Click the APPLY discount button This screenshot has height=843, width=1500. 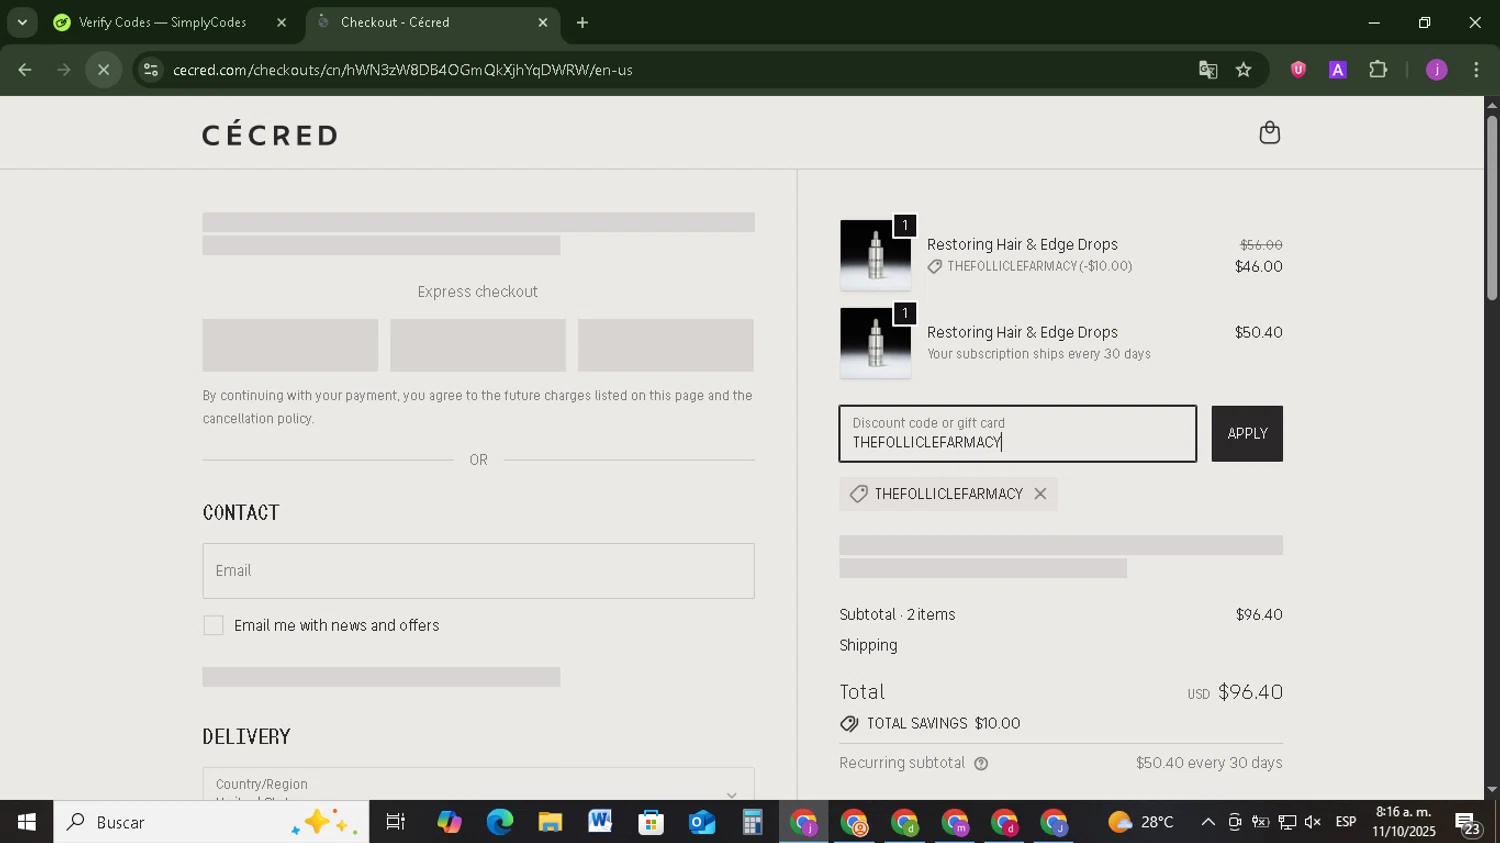(1247, 434)
